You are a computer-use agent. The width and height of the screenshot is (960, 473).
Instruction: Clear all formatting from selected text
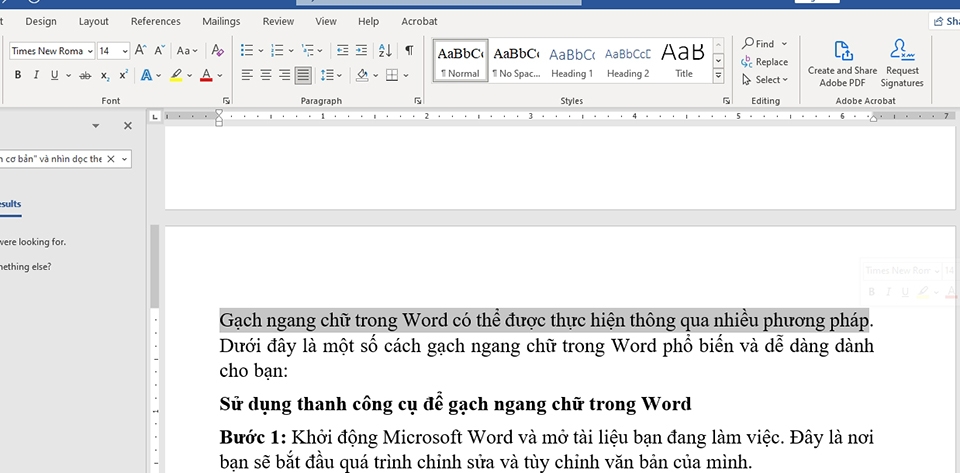[217, 51]
